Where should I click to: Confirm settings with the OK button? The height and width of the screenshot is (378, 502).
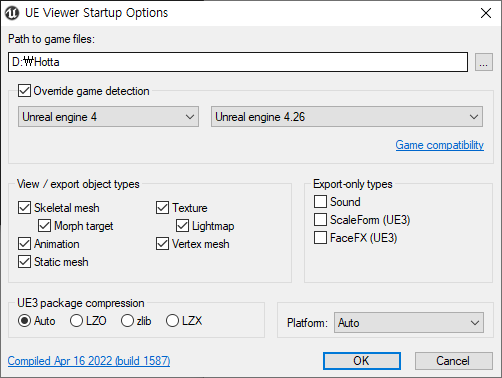tap(362, 361)
